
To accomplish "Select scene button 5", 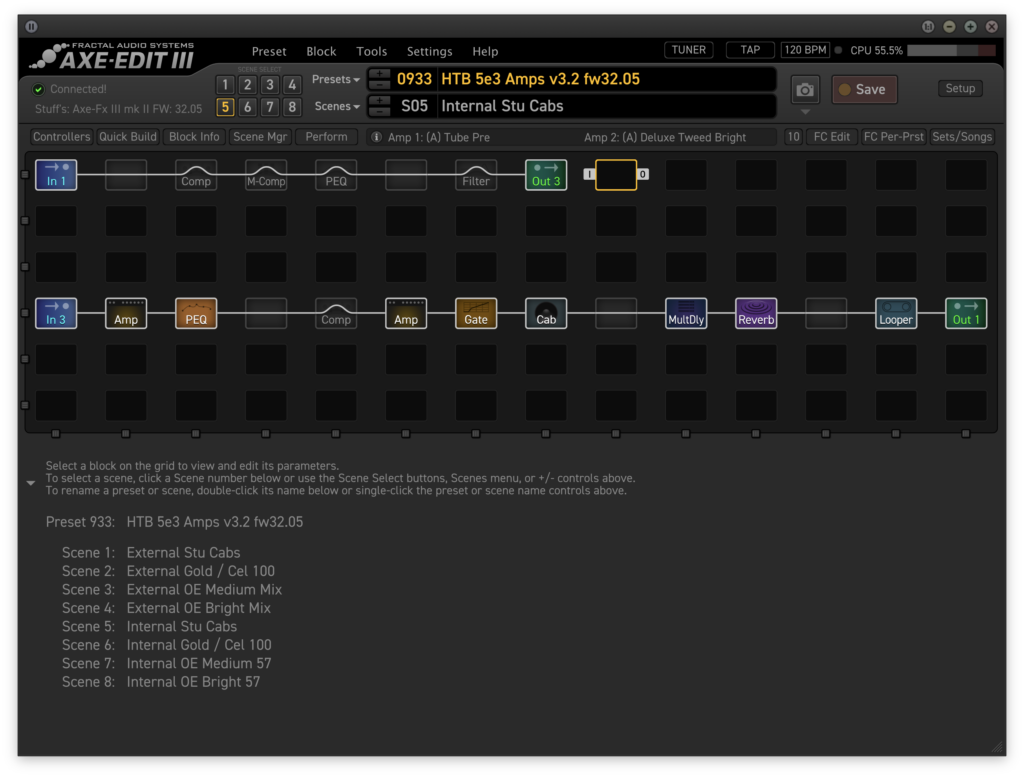I will point(225,107).
